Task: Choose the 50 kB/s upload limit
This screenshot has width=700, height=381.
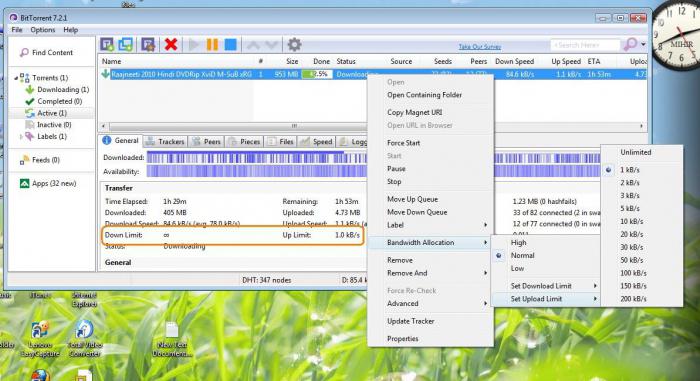Action: pyautogui.click(x=631, y=260)
